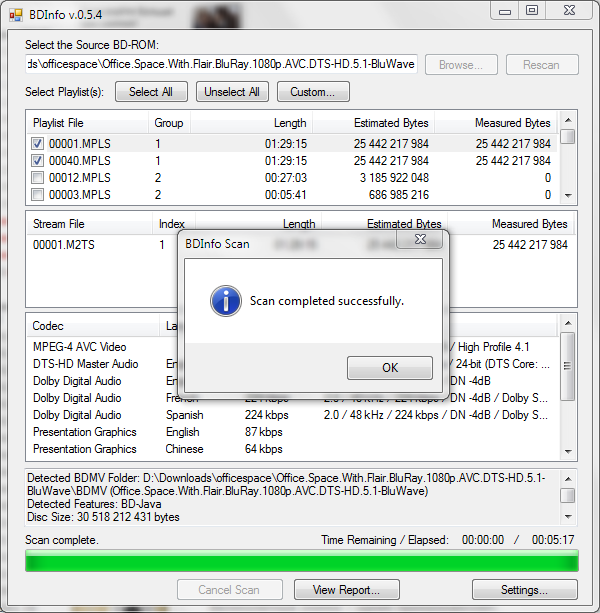
Task: Click codec list scroll down arrow
Action: point(568,452)
